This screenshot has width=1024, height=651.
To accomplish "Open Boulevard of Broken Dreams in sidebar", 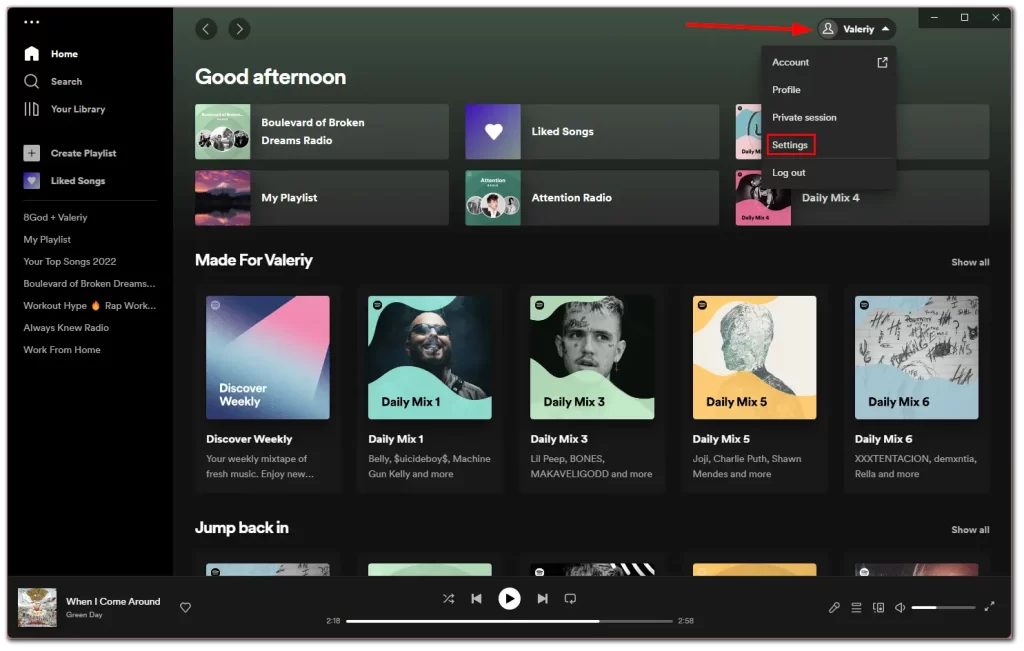I will (89, 284).
